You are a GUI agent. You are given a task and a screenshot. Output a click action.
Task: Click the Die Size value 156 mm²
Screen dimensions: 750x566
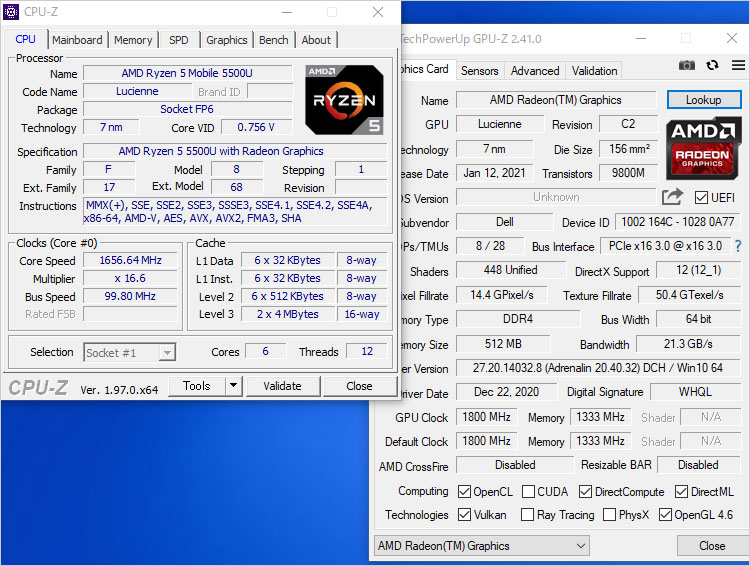click(629, 149)
